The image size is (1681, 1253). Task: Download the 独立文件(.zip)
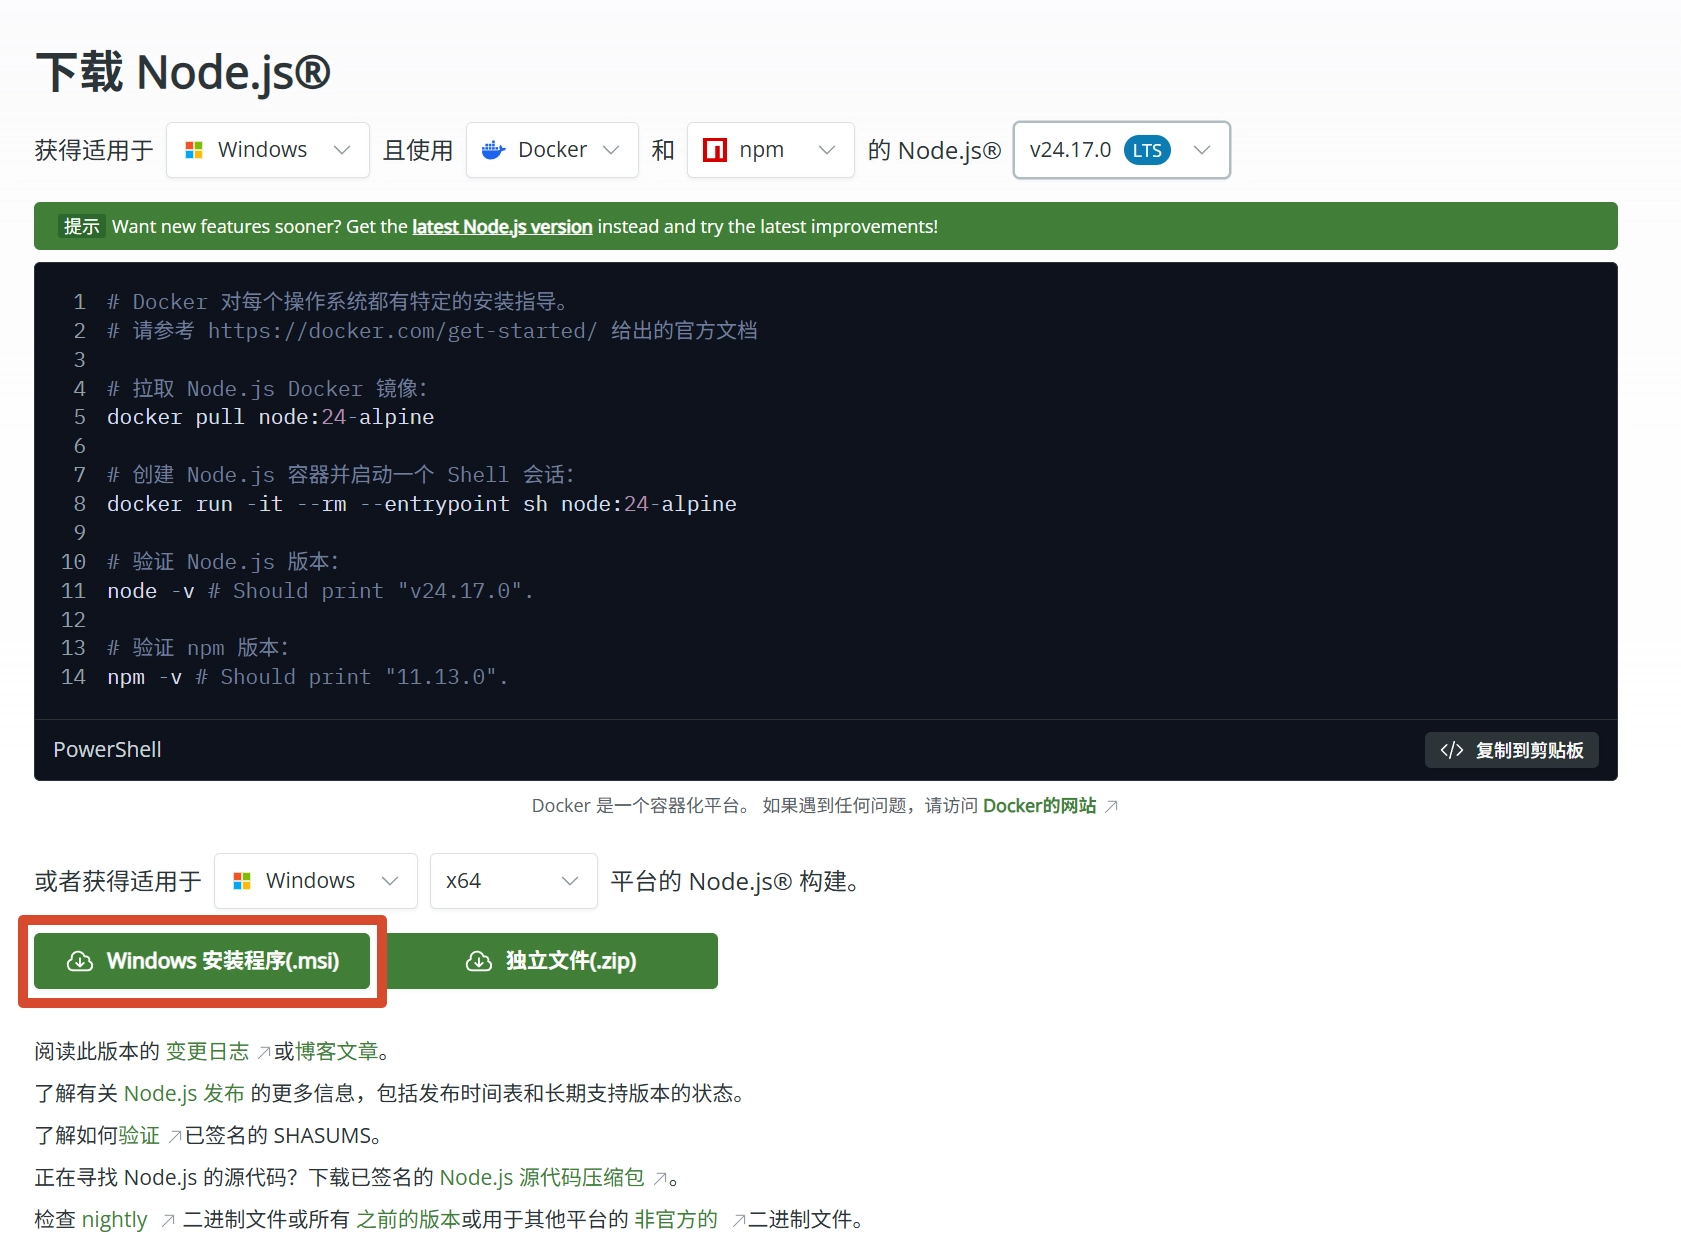551,961
